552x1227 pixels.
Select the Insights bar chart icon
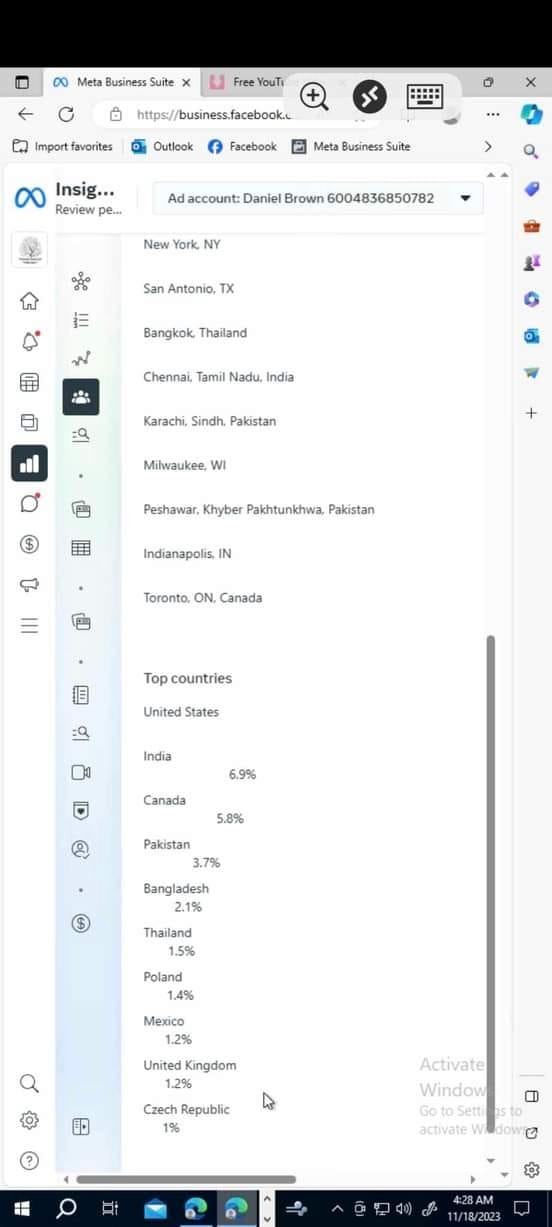point(29,463)
